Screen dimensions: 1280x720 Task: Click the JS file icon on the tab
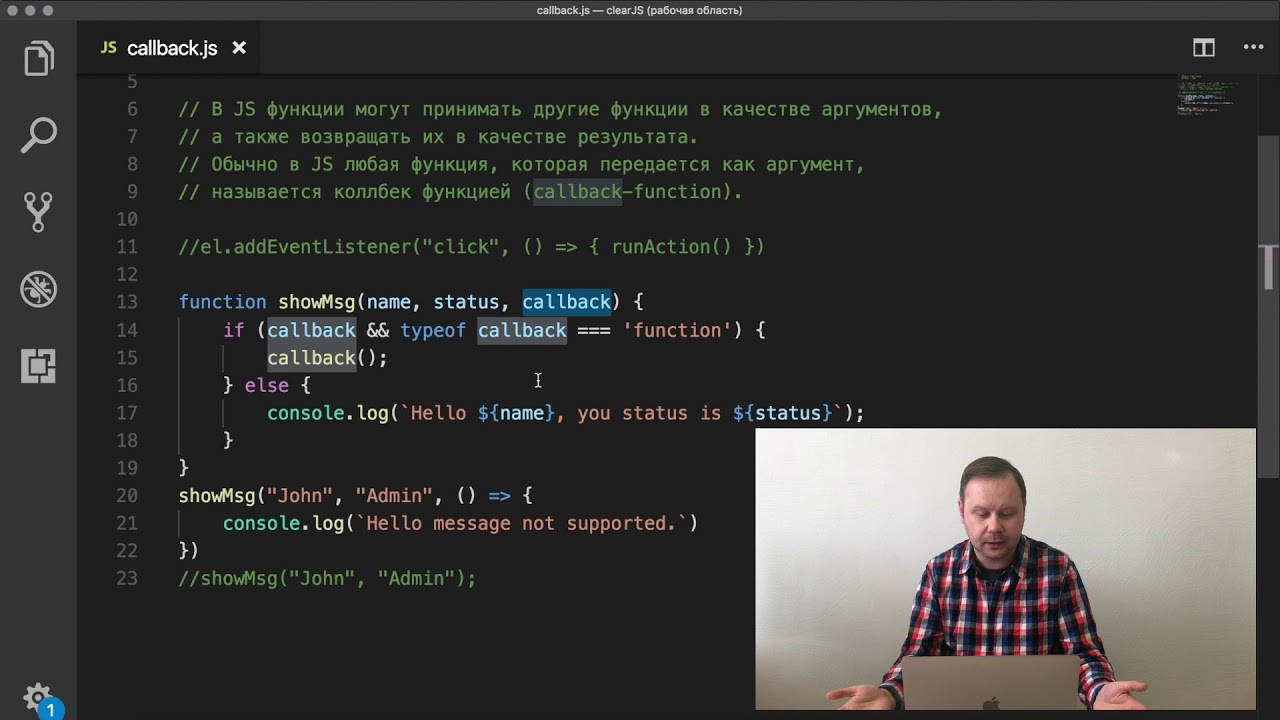click(x=108, y=48)
